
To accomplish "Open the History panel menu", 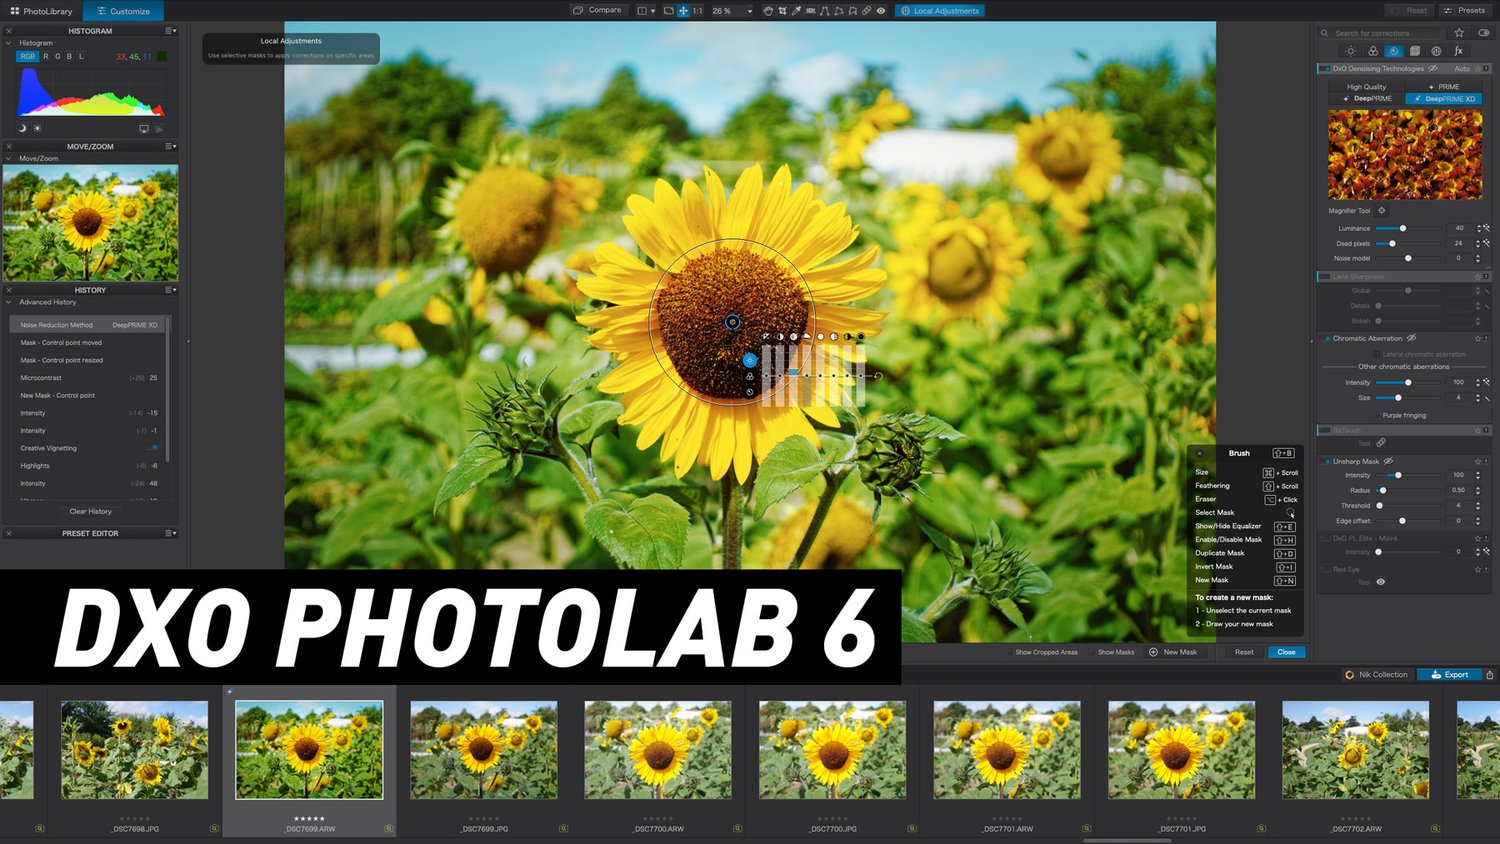I will pyautogui.click(x=171, y=290).
